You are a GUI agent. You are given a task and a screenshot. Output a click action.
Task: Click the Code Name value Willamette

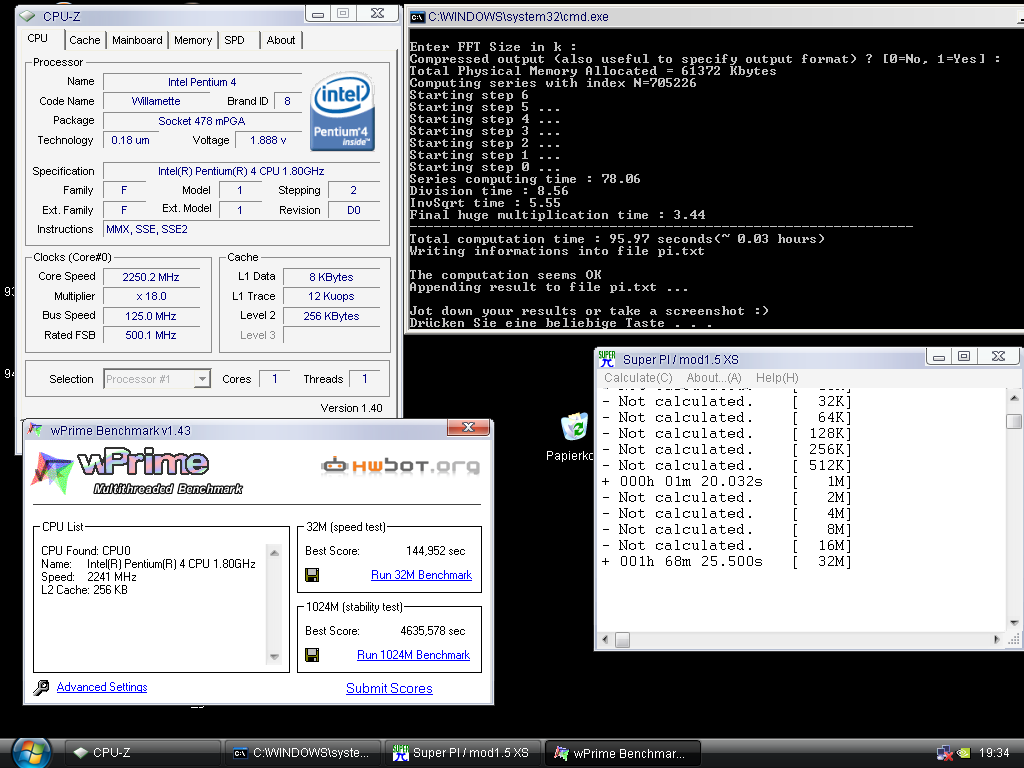pyautogui.click(x=155, y=101)
